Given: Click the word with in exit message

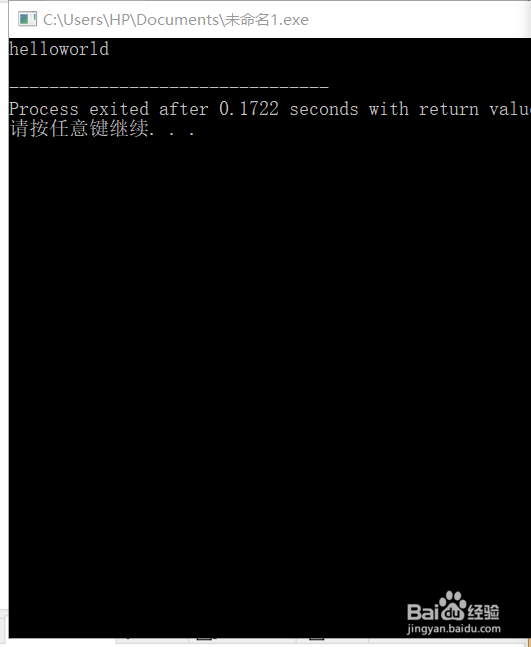Looking at the screenshot, I should [x=389, y=109].
